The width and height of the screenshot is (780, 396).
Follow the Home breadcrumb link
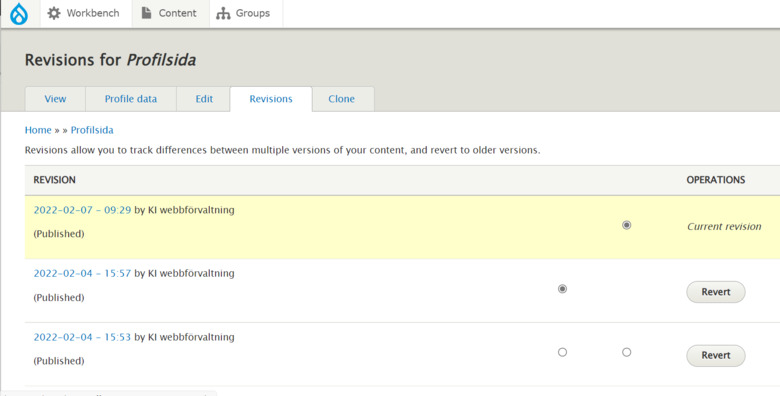[x=38, y=130]
